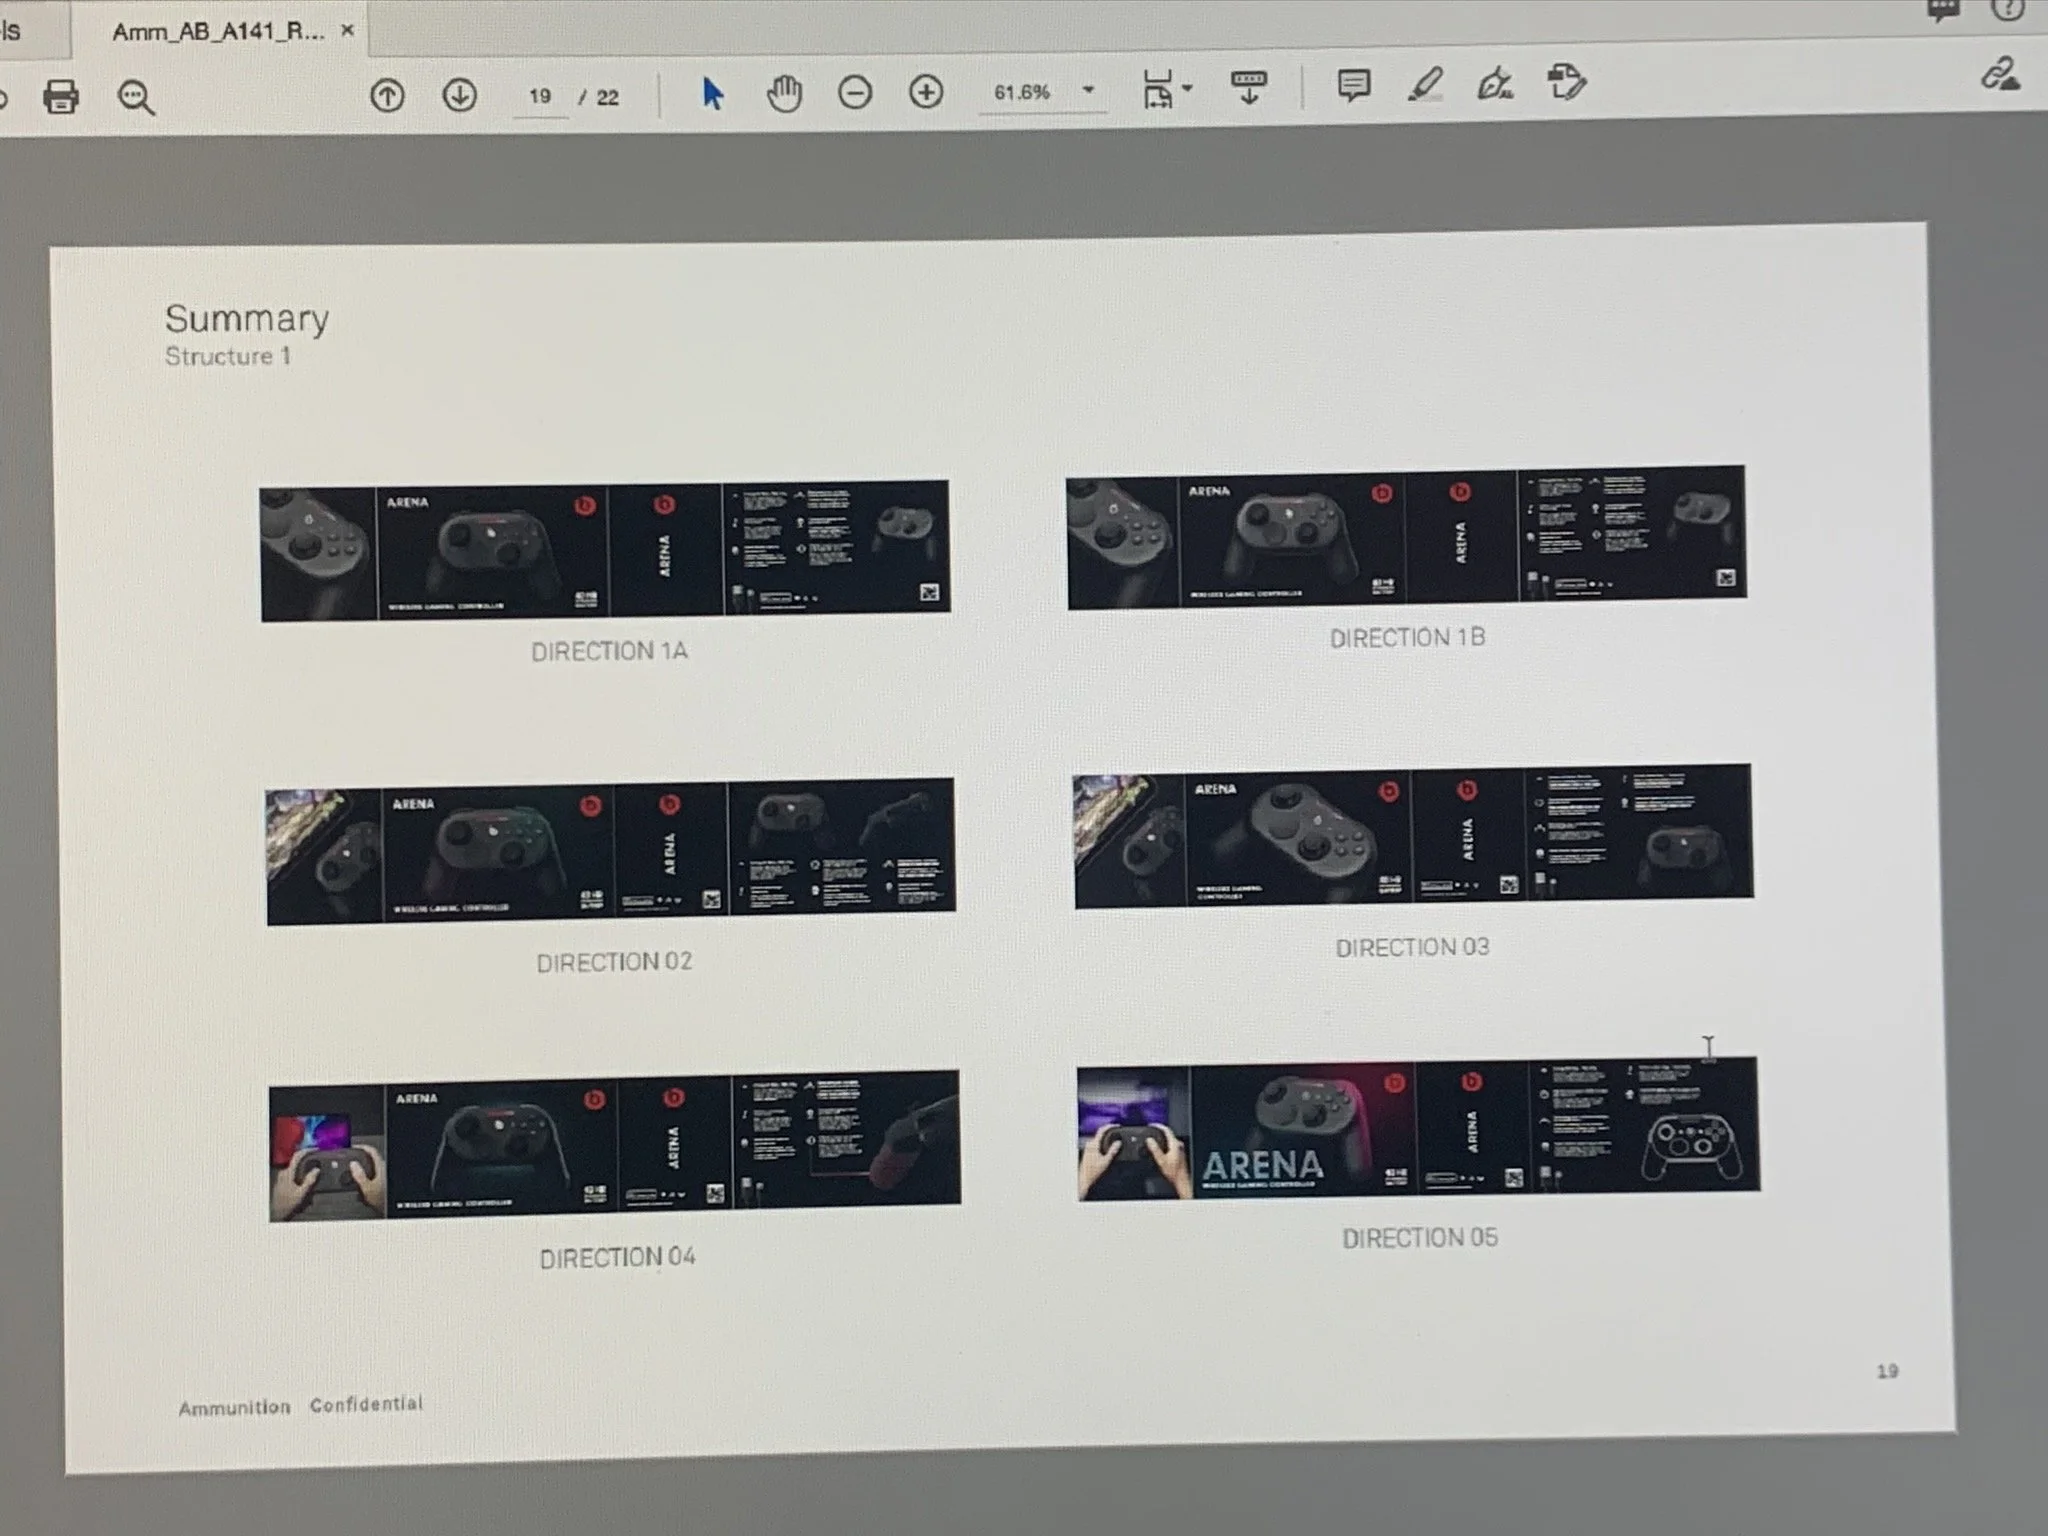This screenshot has width=2048, height=1536.
Task: Click the share link icon
Action: [2000, 76]
